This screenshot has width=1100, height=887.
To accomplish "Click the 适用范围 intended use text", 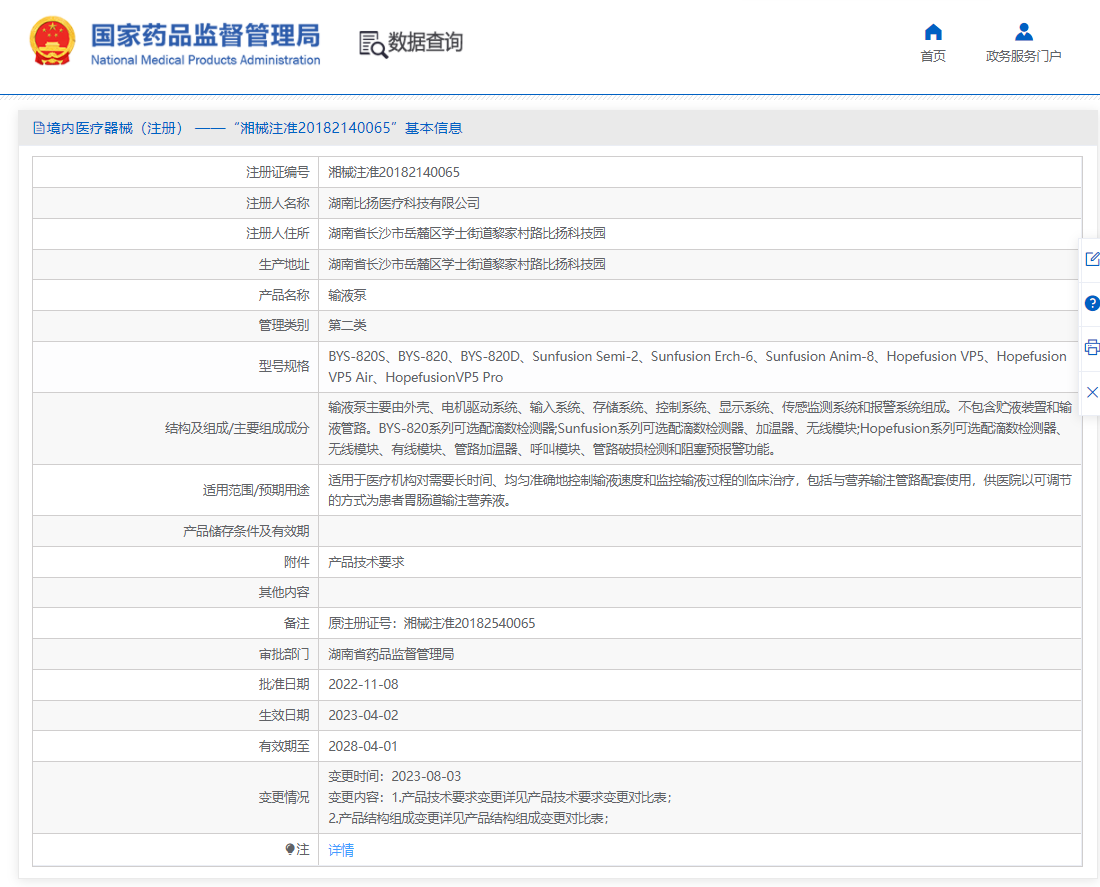I will click(x=700, y=490).
